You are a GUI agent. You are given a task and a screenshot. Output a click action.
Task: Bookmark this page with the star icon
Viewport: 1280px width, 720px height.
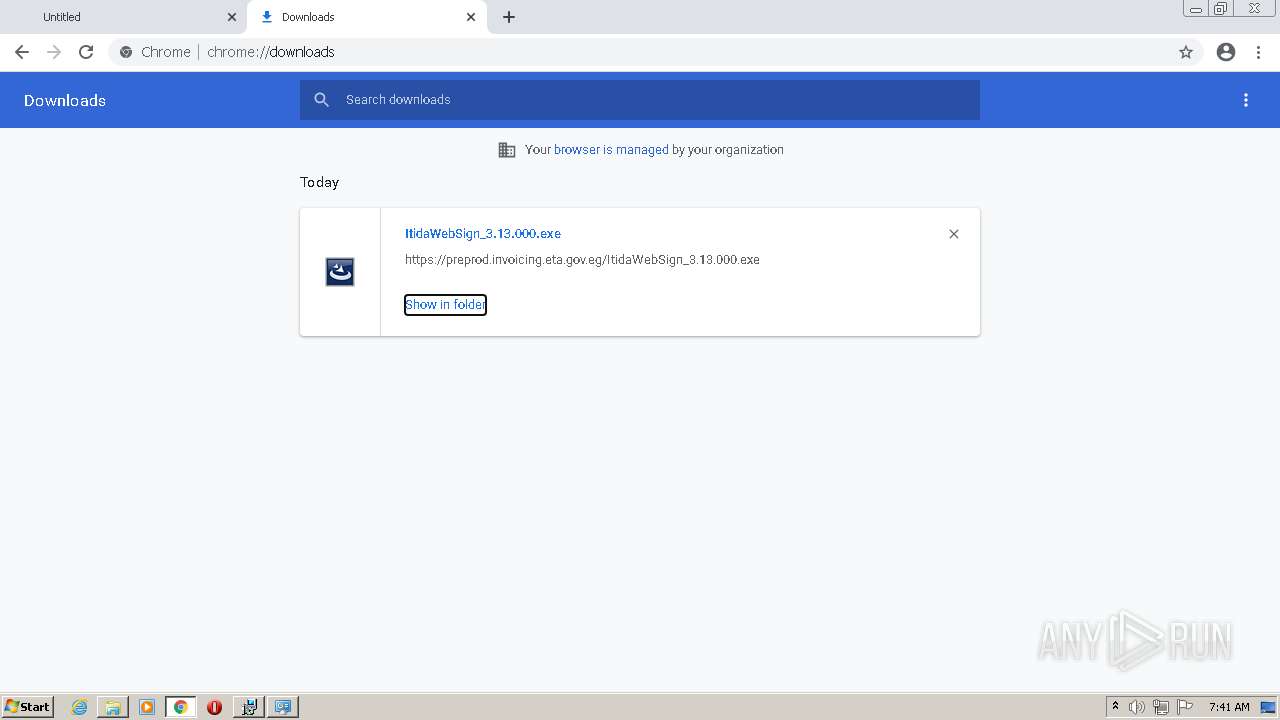1186,52
